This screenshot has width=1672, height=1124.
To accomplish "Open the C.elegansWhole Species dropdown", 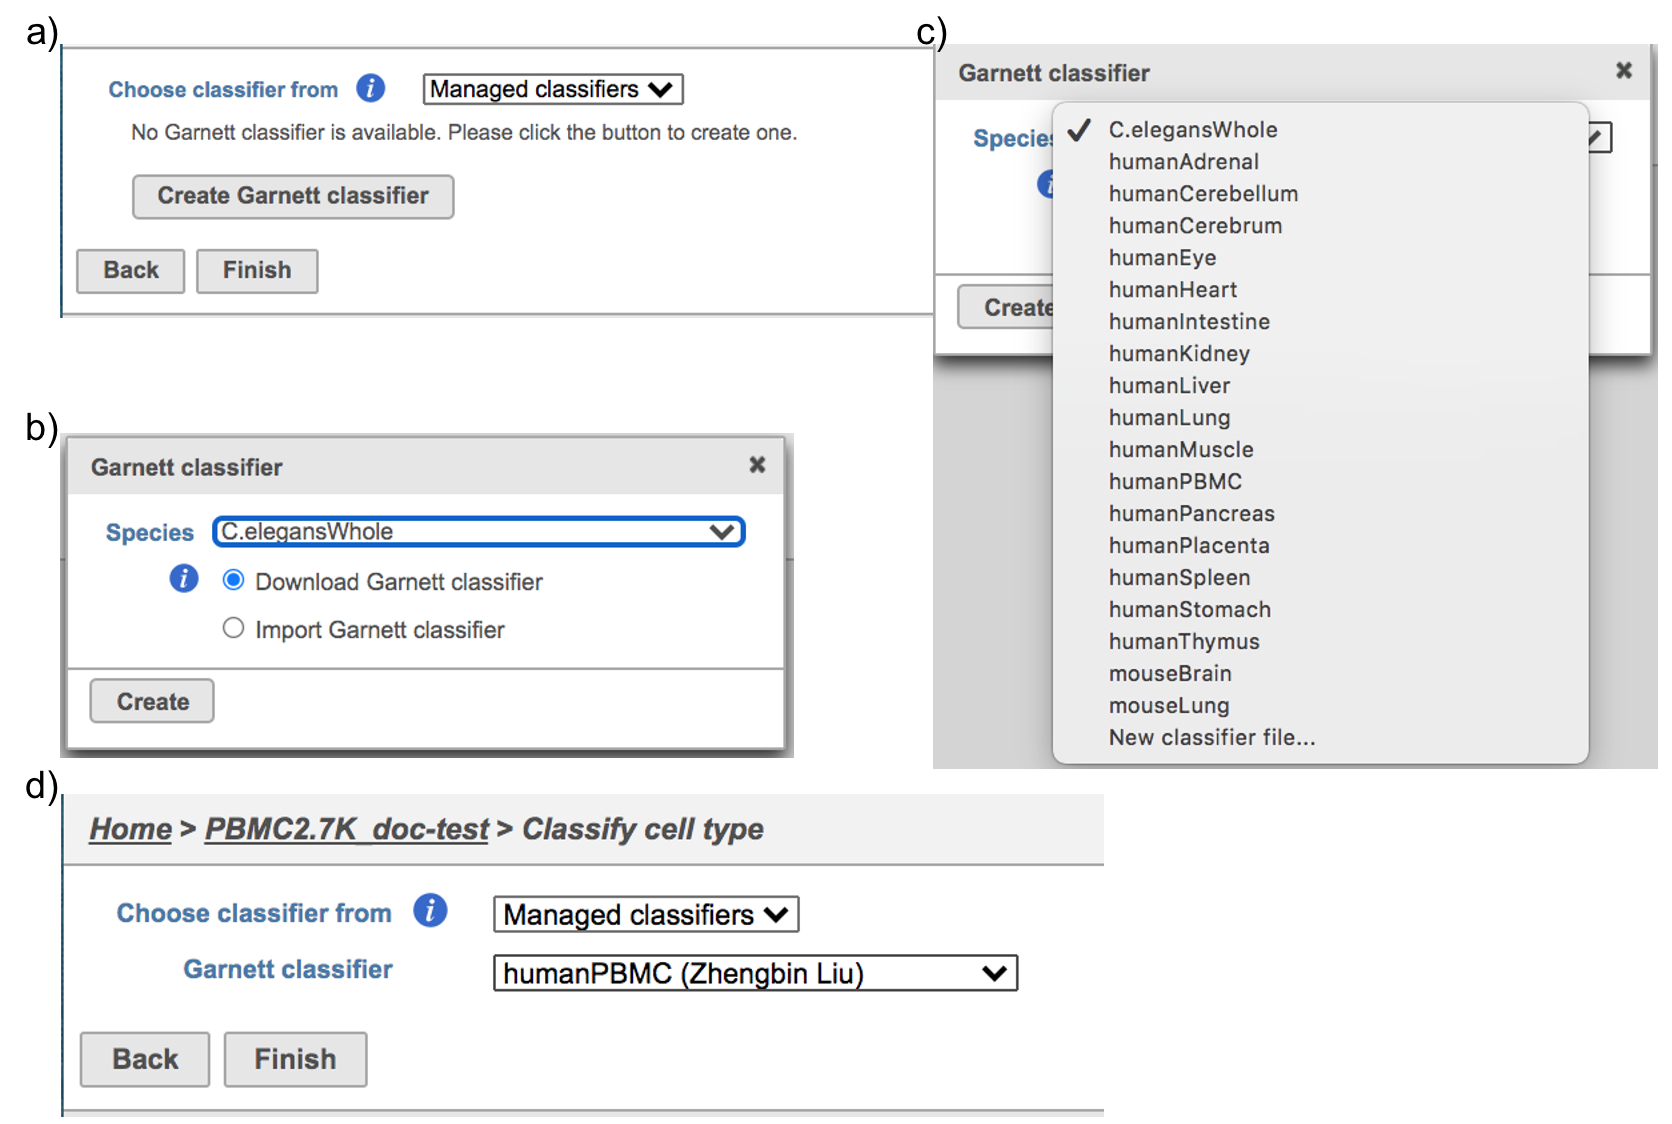I will click(x=478, y=532).
